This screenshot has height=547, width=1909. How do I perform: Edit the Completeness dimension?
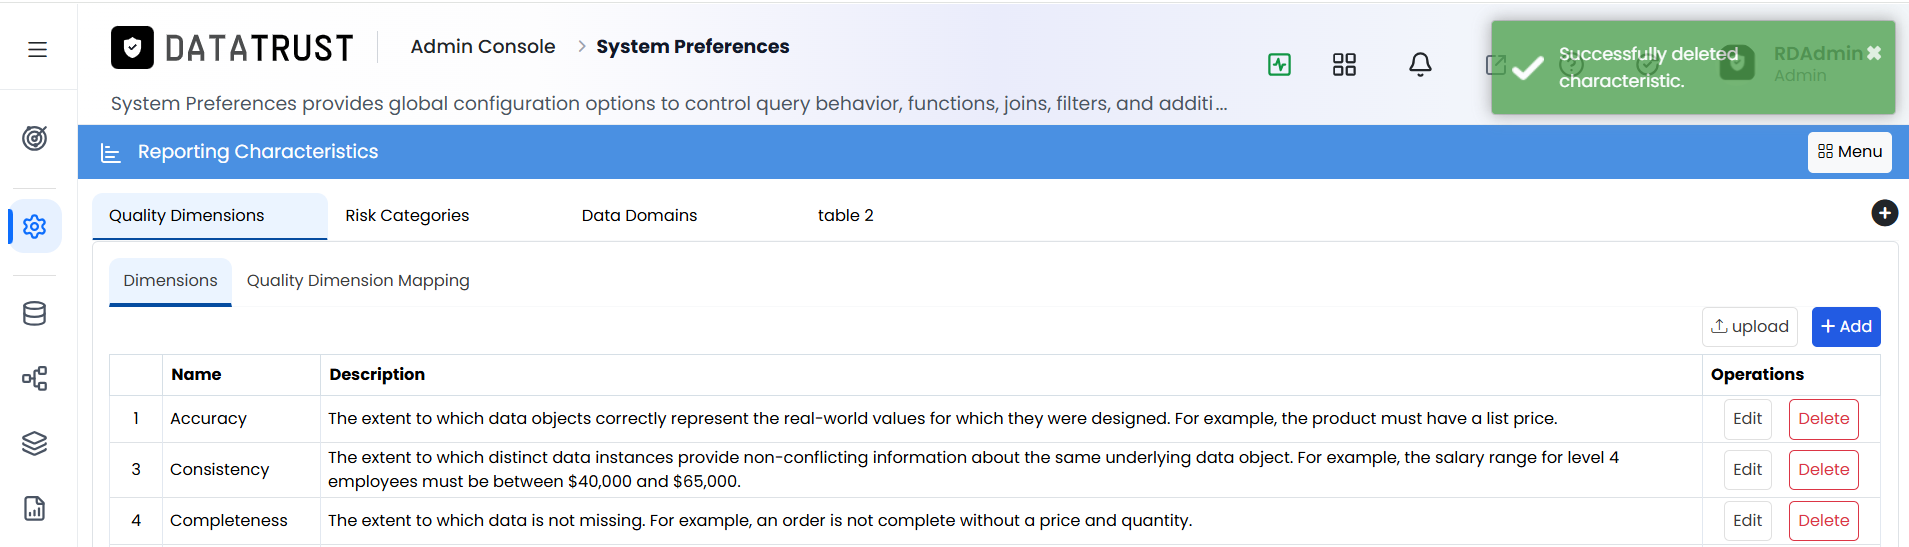tap(1747, 521)
